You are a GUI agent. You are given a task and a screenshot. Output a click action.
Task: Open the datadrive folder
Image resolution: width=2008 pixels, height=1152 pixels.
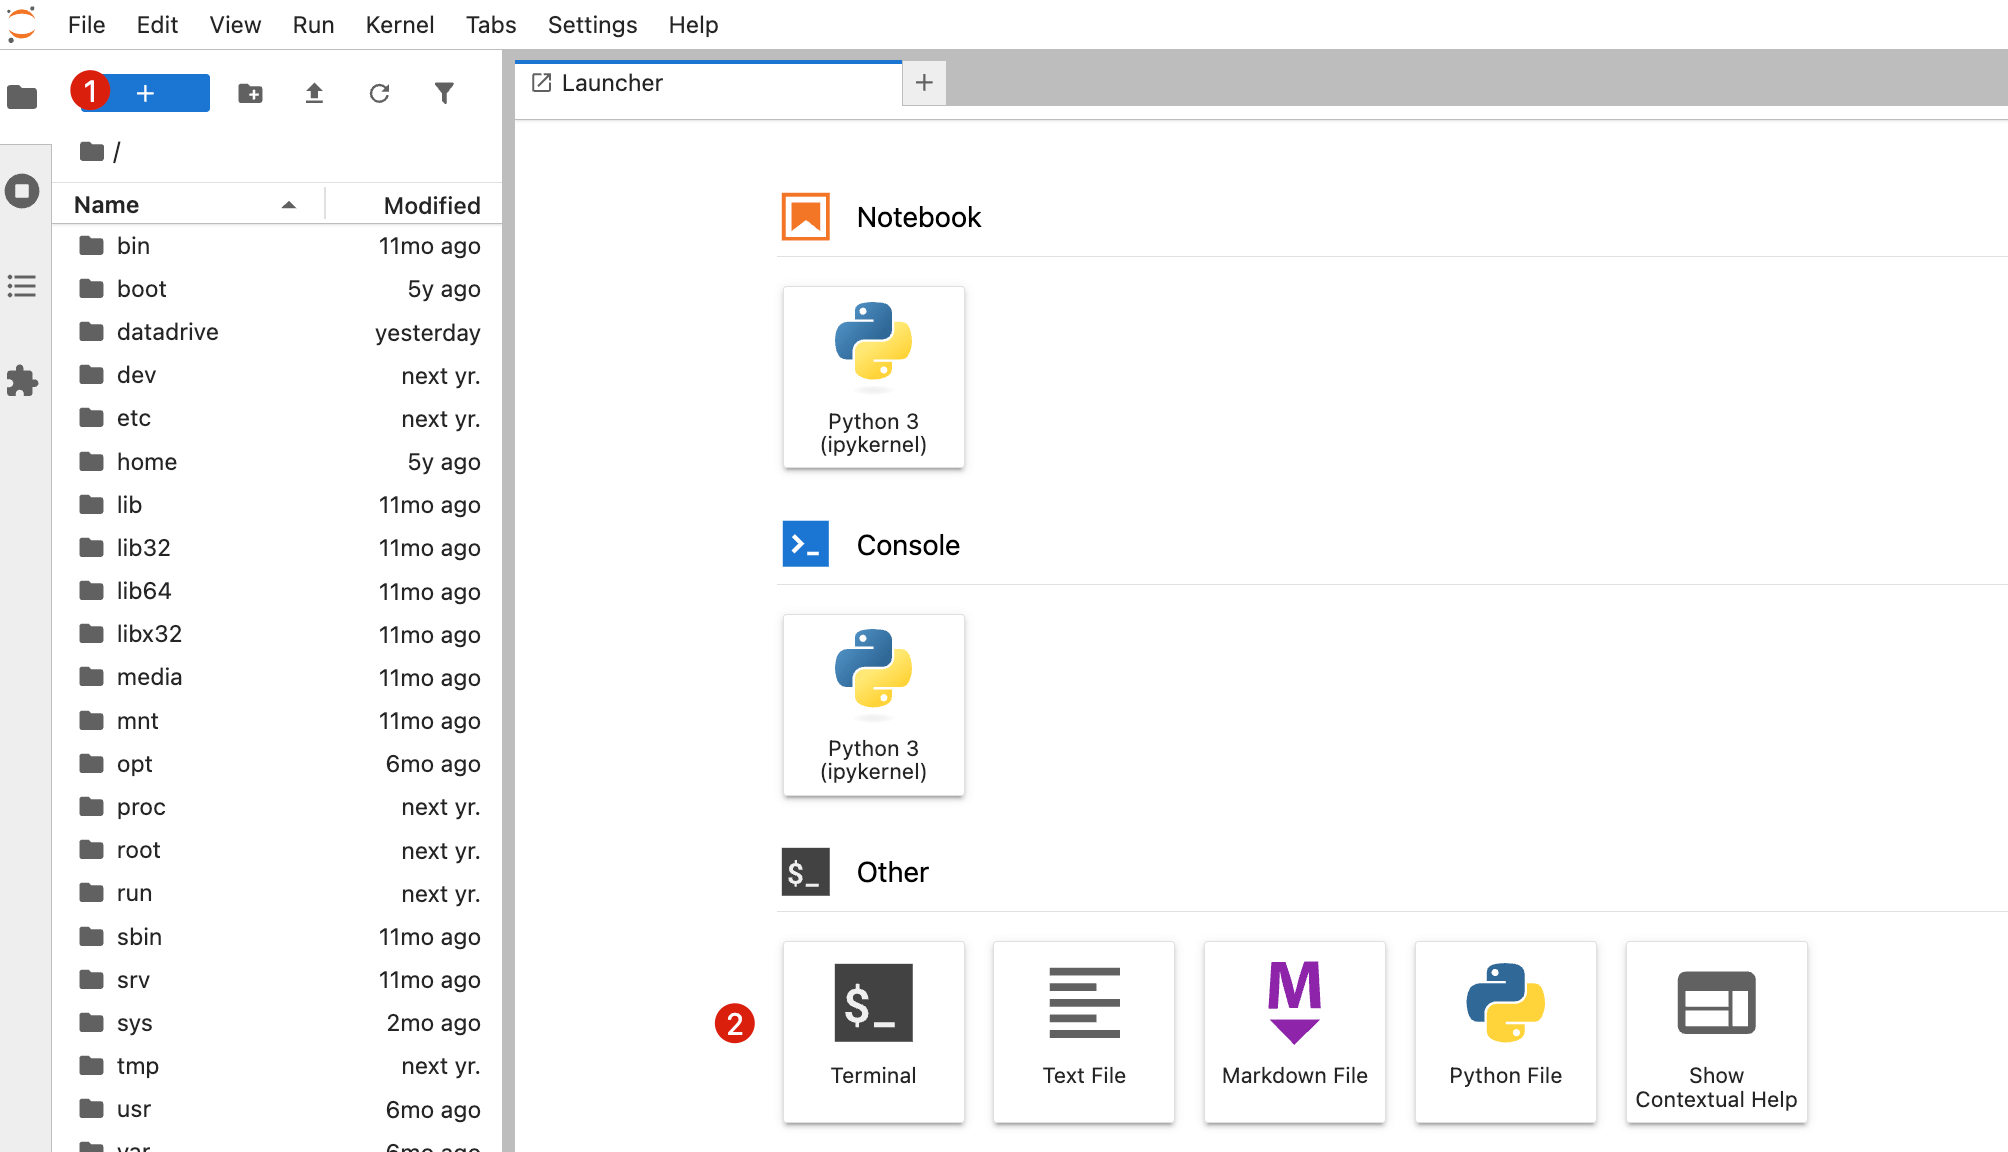click(x=167, y=332)
